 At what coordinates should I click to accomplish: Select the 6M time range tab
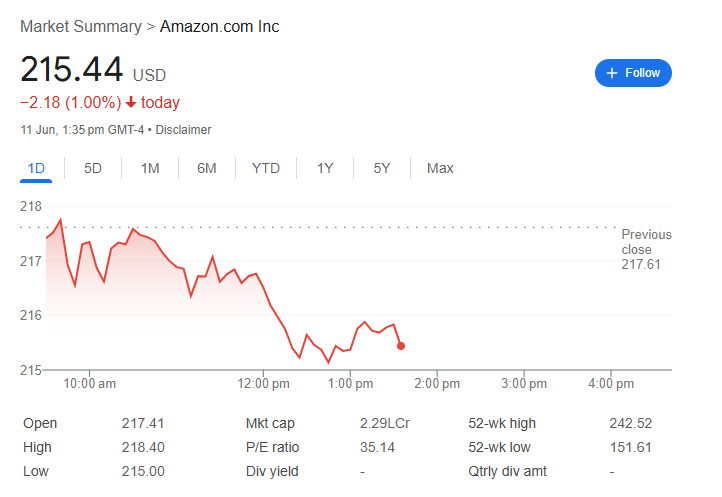click(207, 168)
